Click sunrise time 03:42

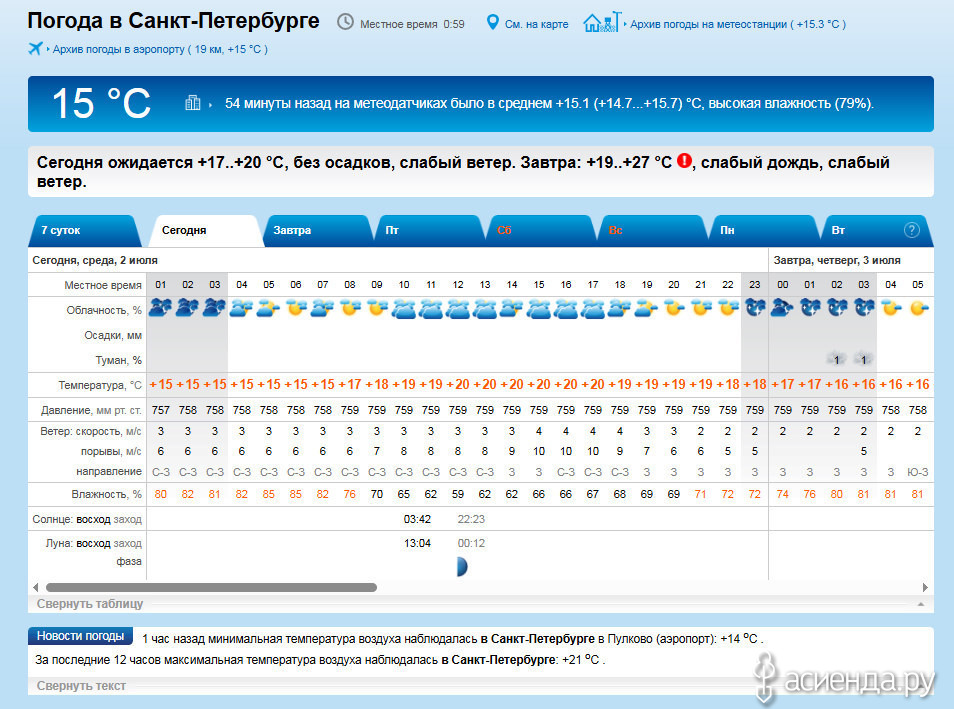pos(417,519)
